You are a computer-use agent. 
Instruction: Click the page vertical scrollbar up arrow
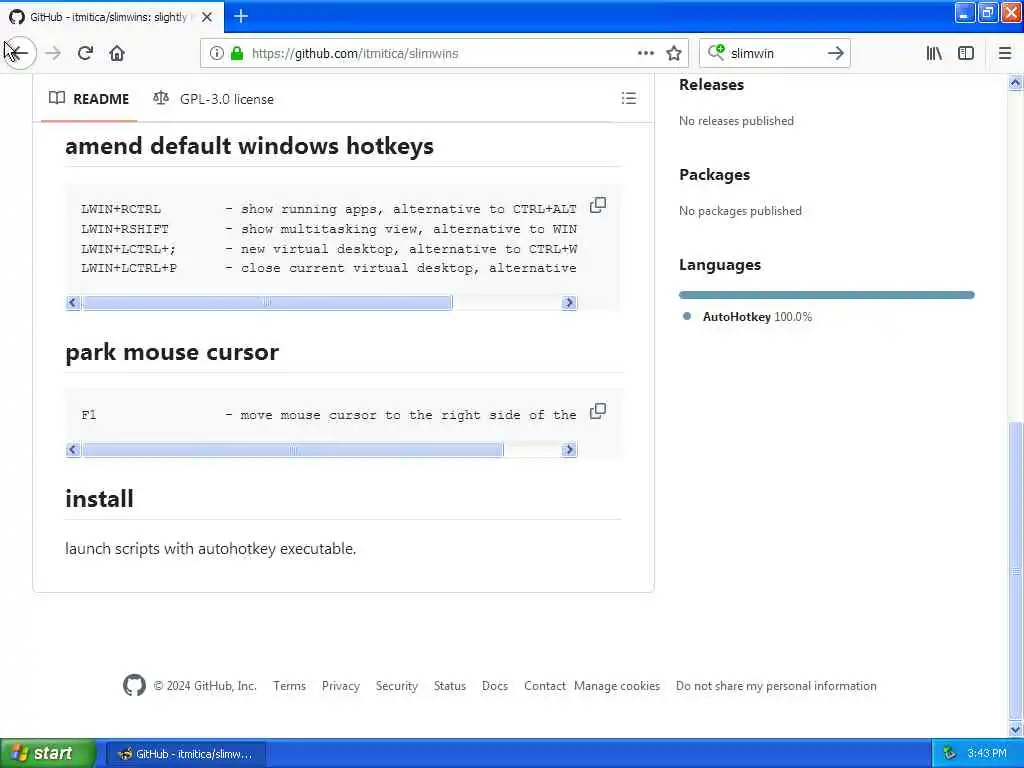[x=1015, y=83]
